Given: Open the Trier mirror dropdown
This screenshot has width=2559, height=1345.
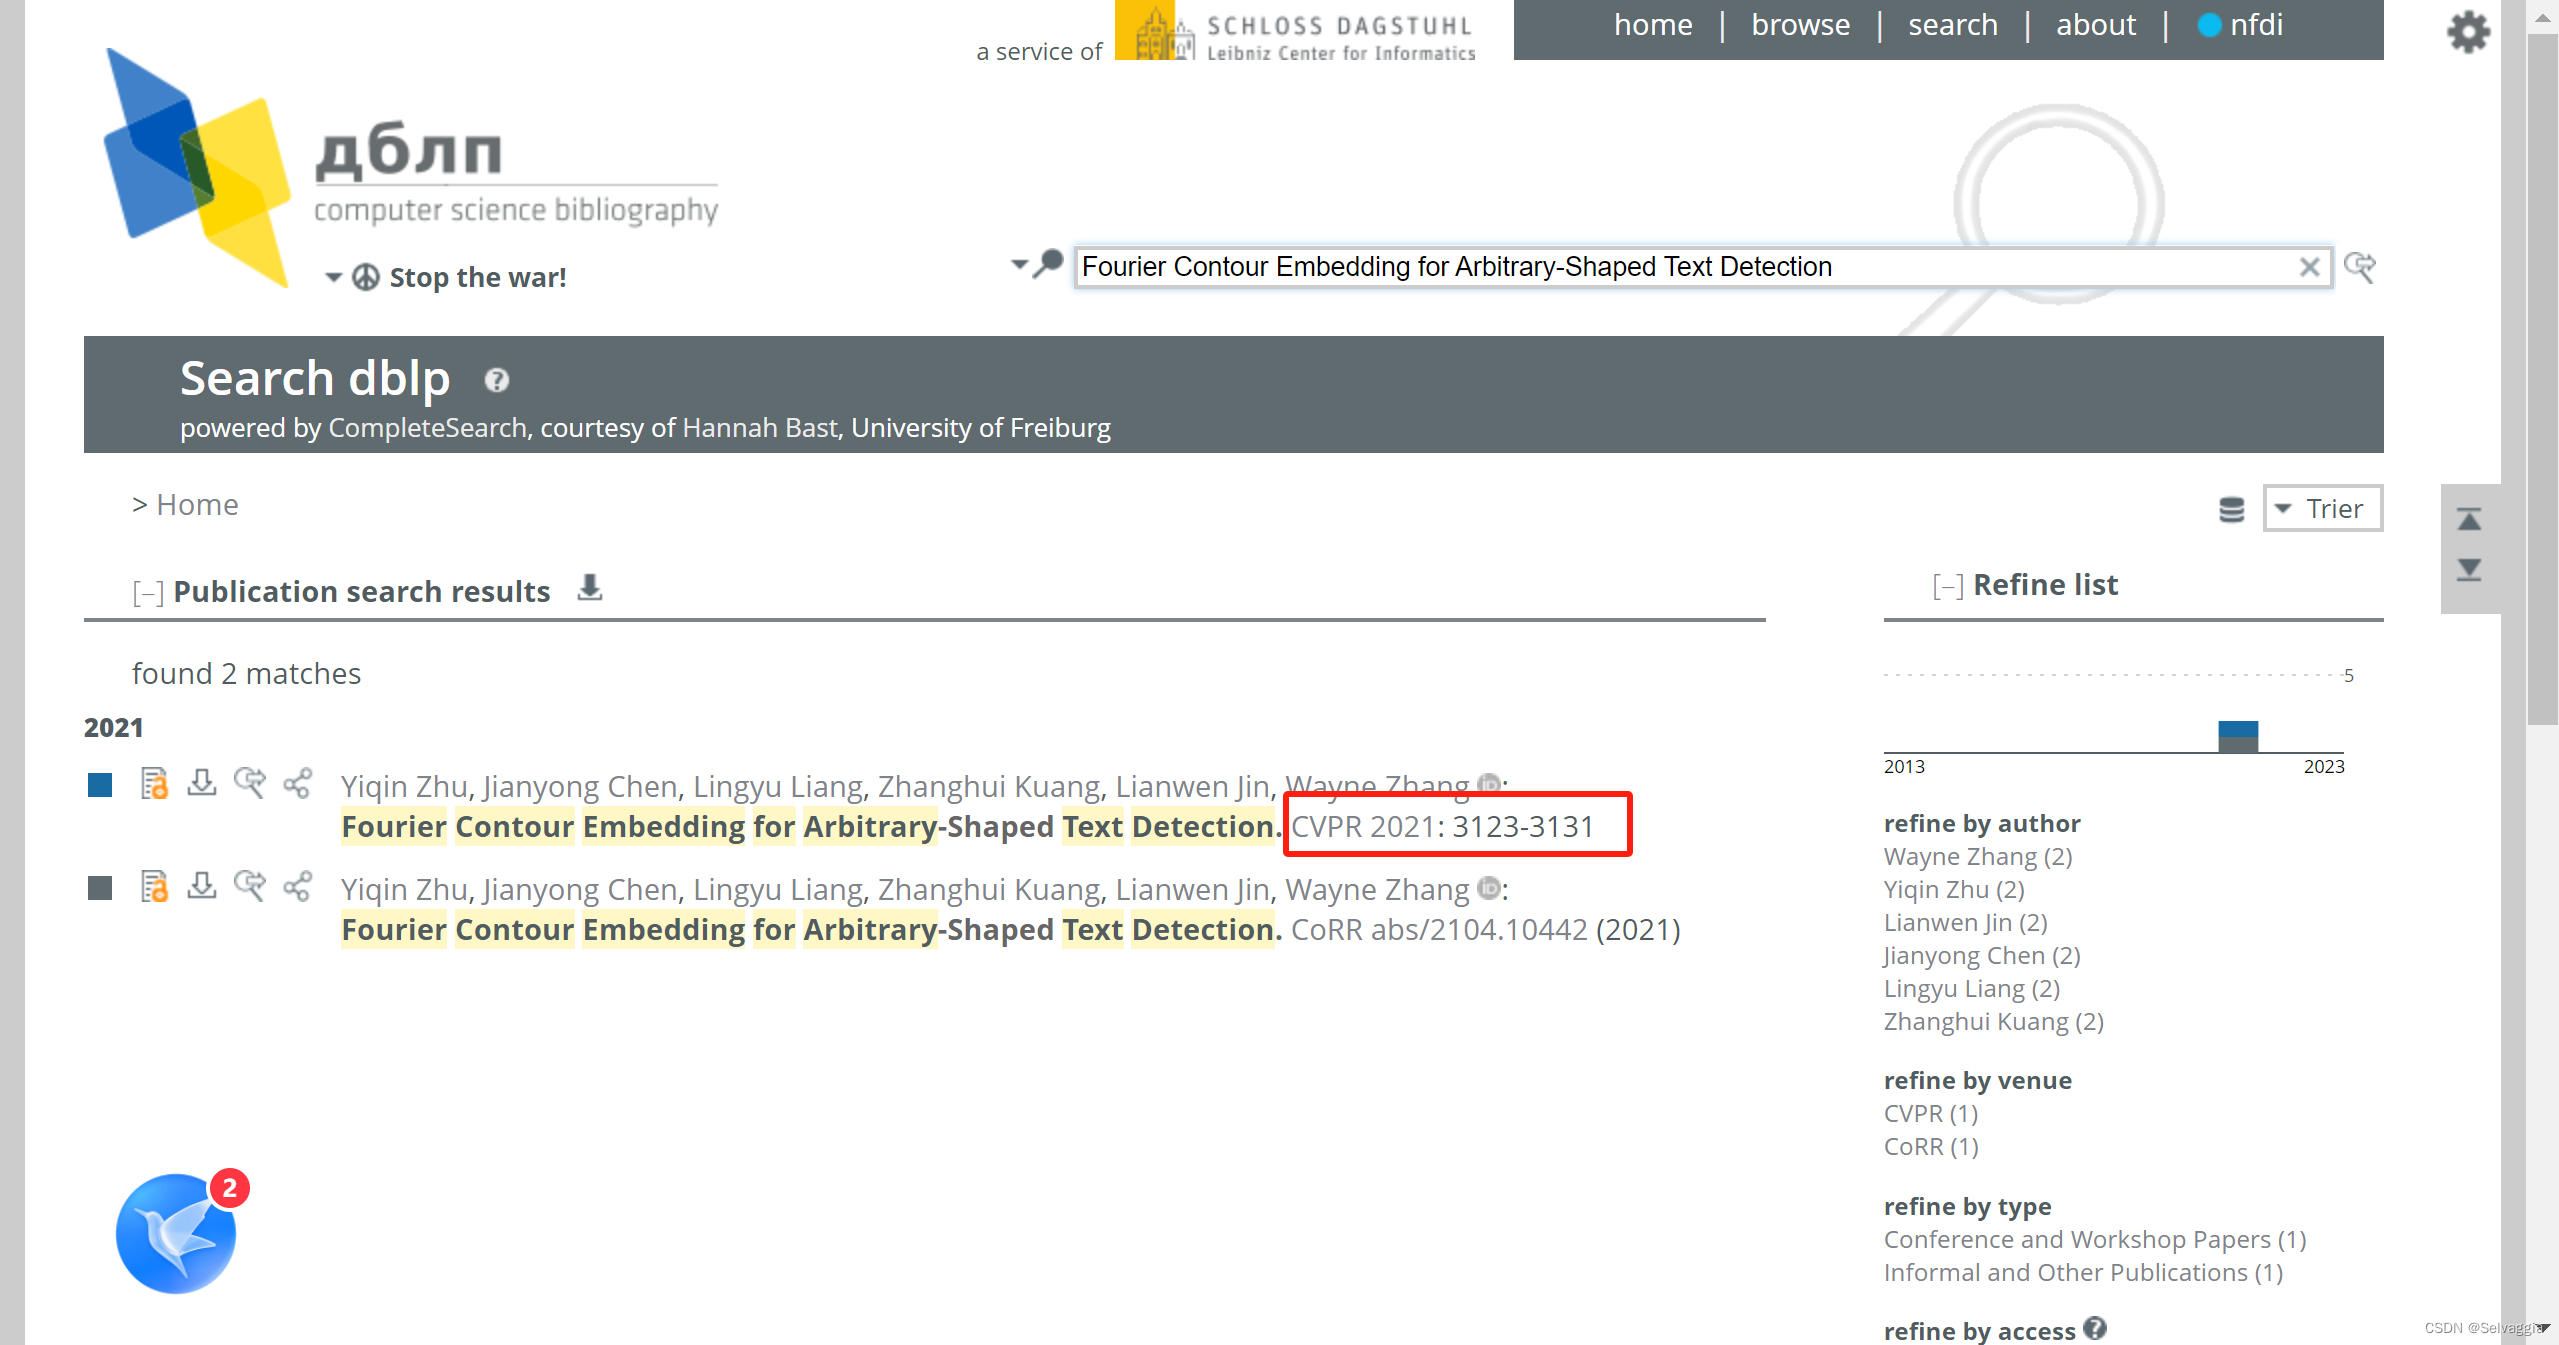Looking at the screenshot, I should tap(2322, 509).
